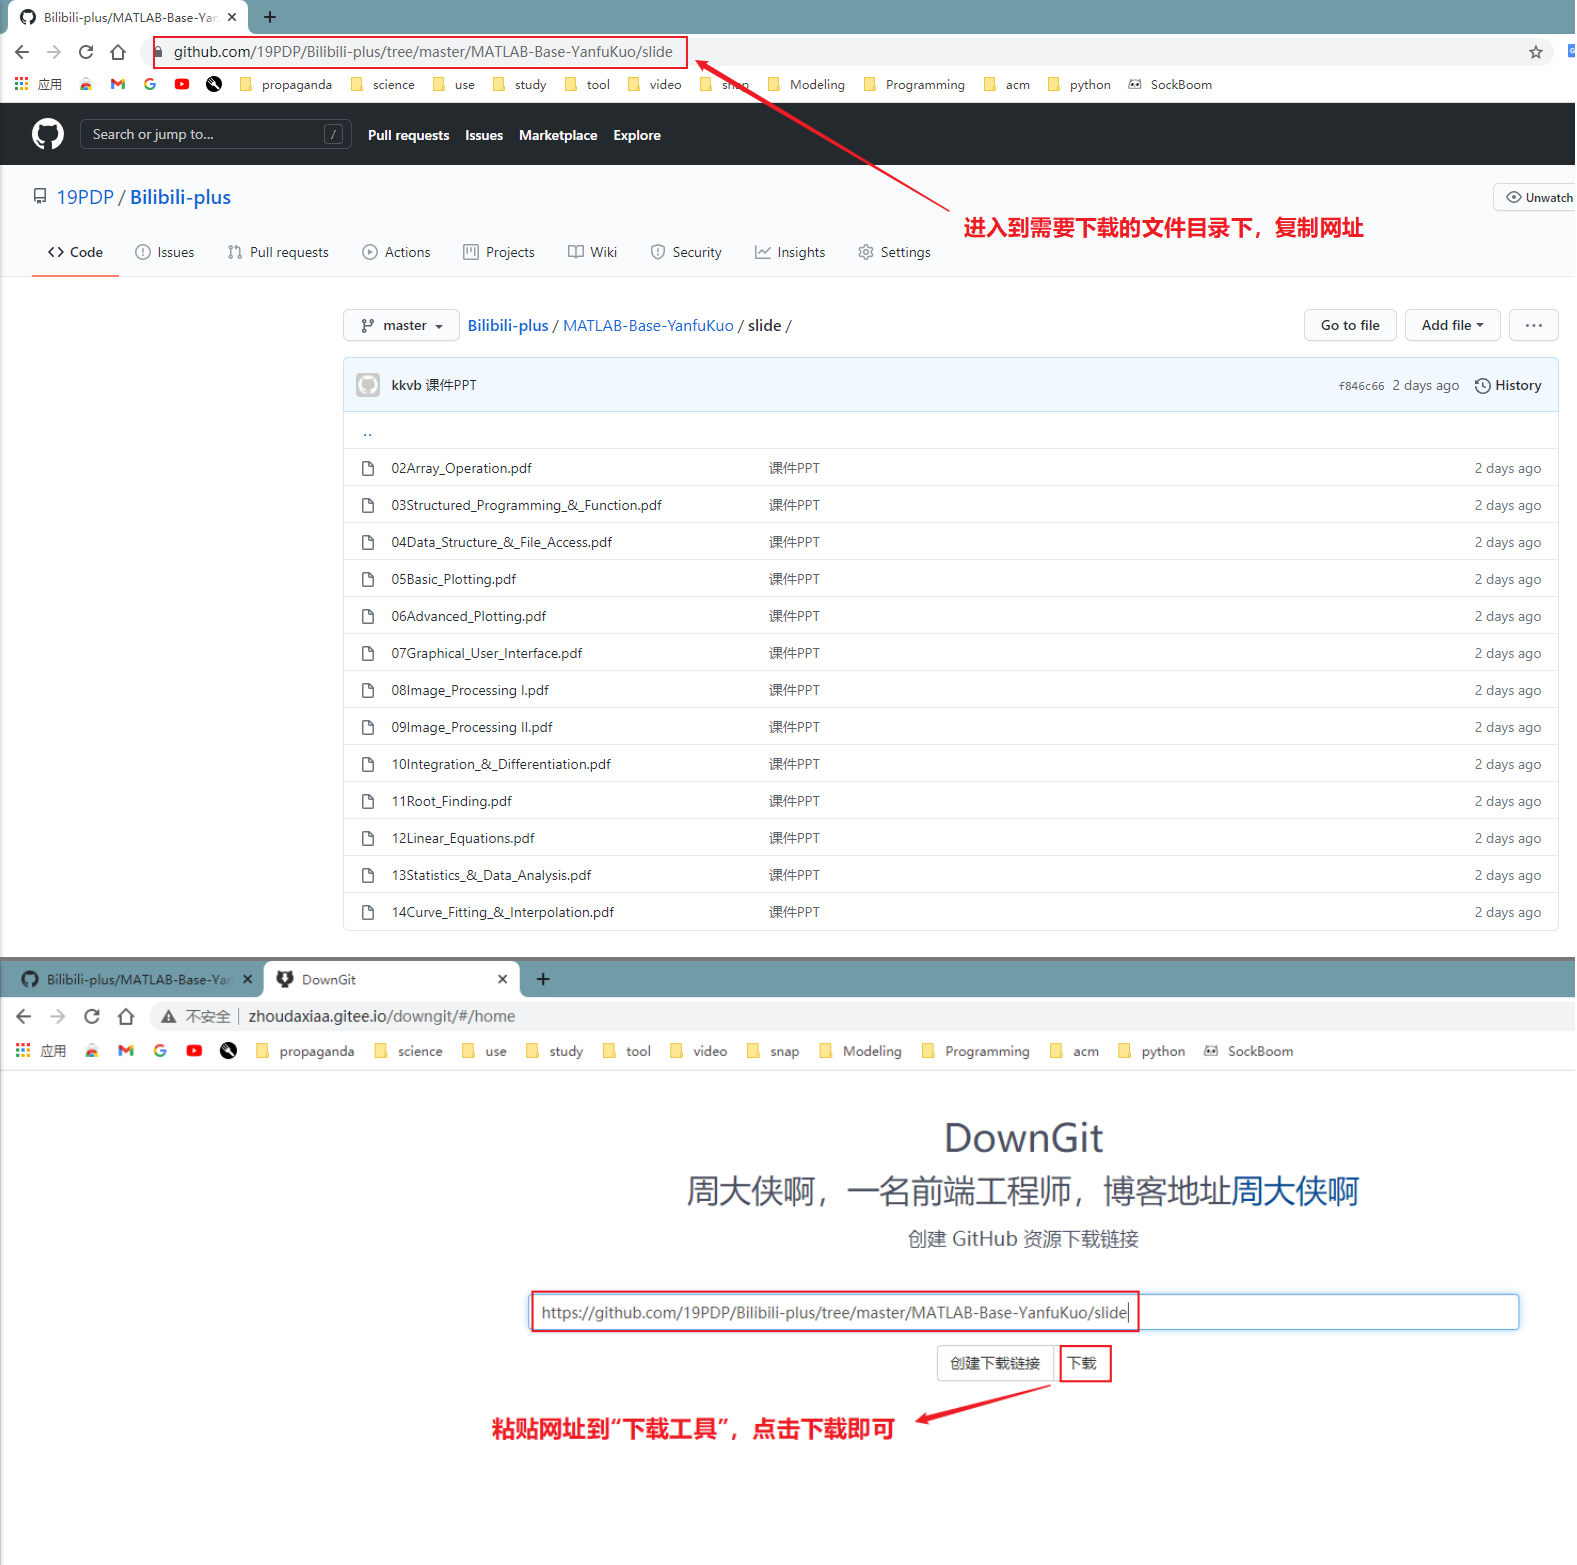Reload the DownGit page

[x=92, y=1016]
